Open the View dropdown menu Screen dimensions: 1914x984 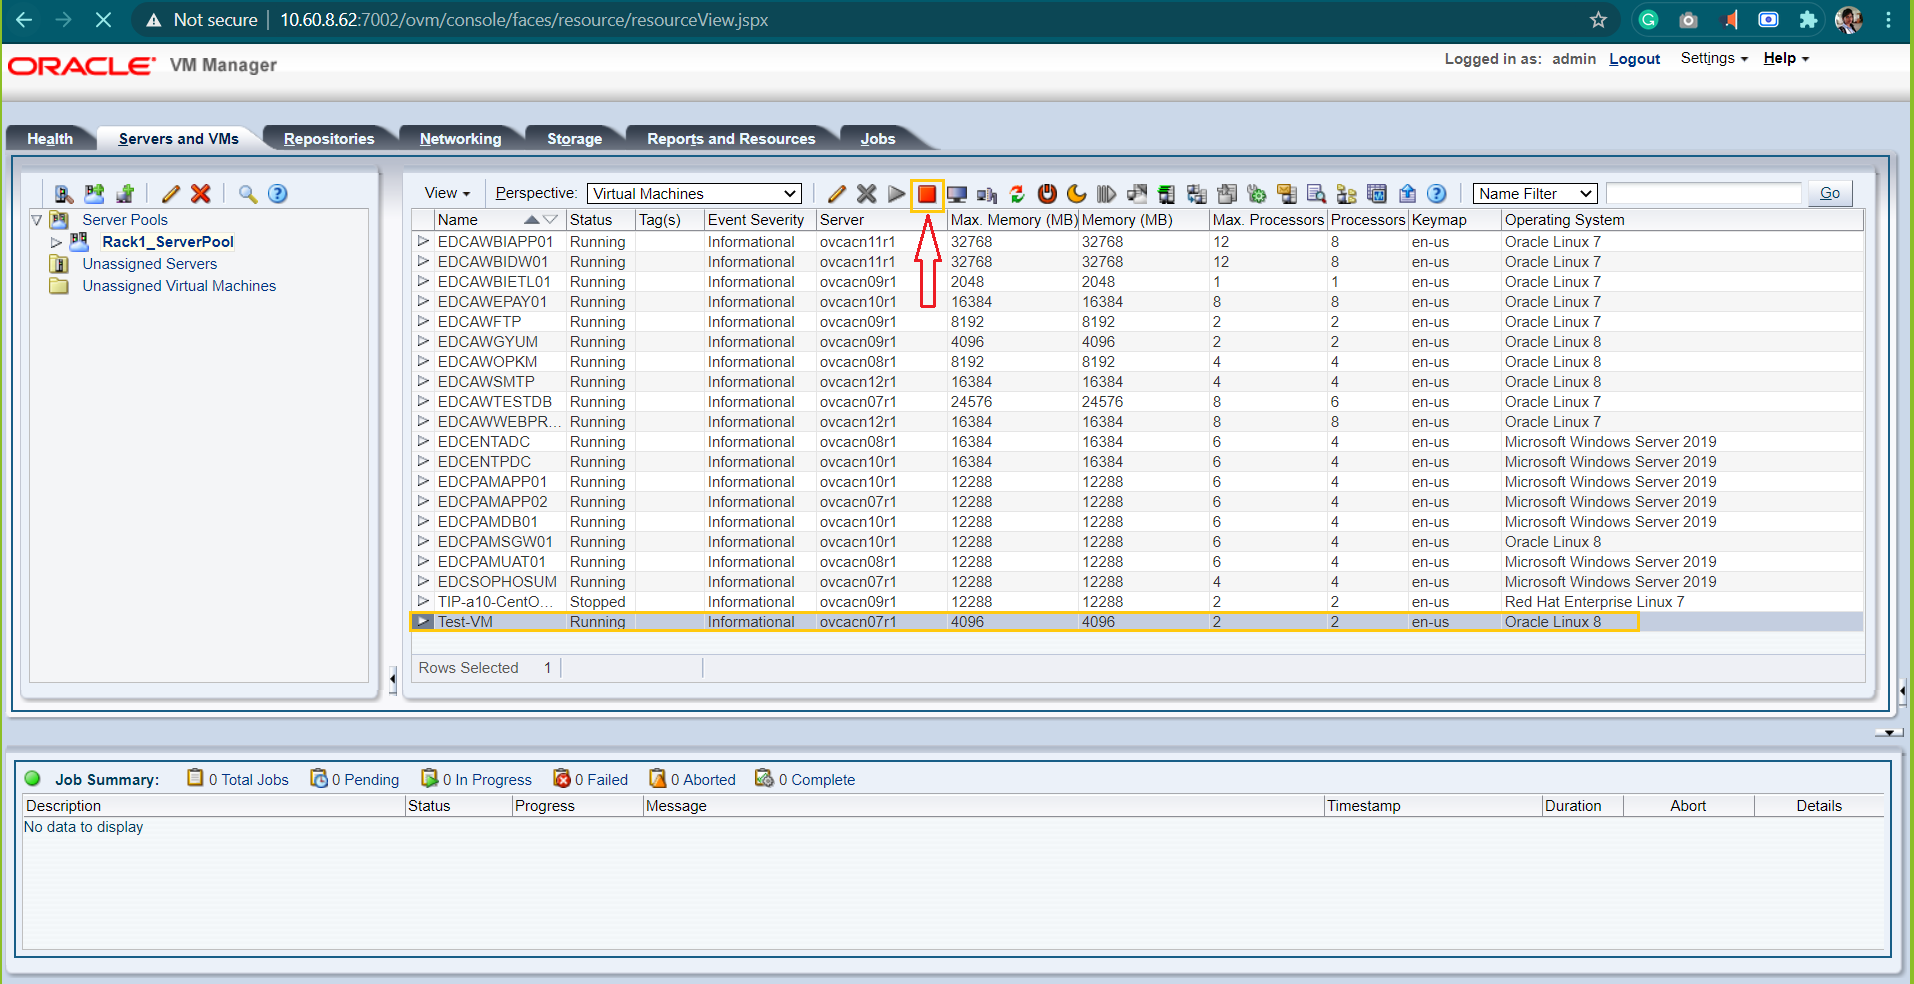447,194
